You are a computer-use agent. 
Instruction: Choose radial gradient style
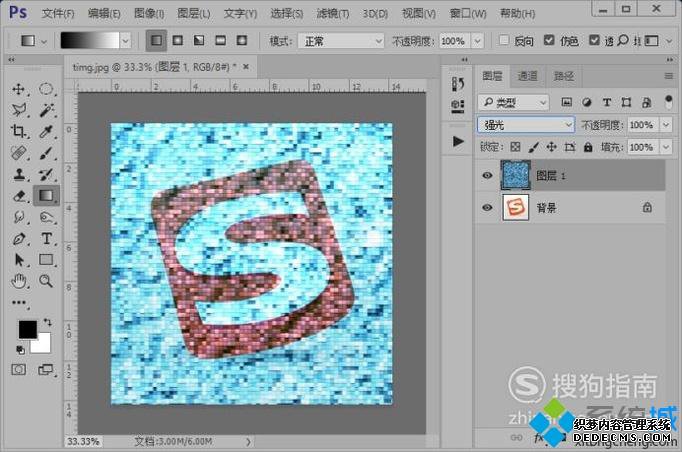177,41
